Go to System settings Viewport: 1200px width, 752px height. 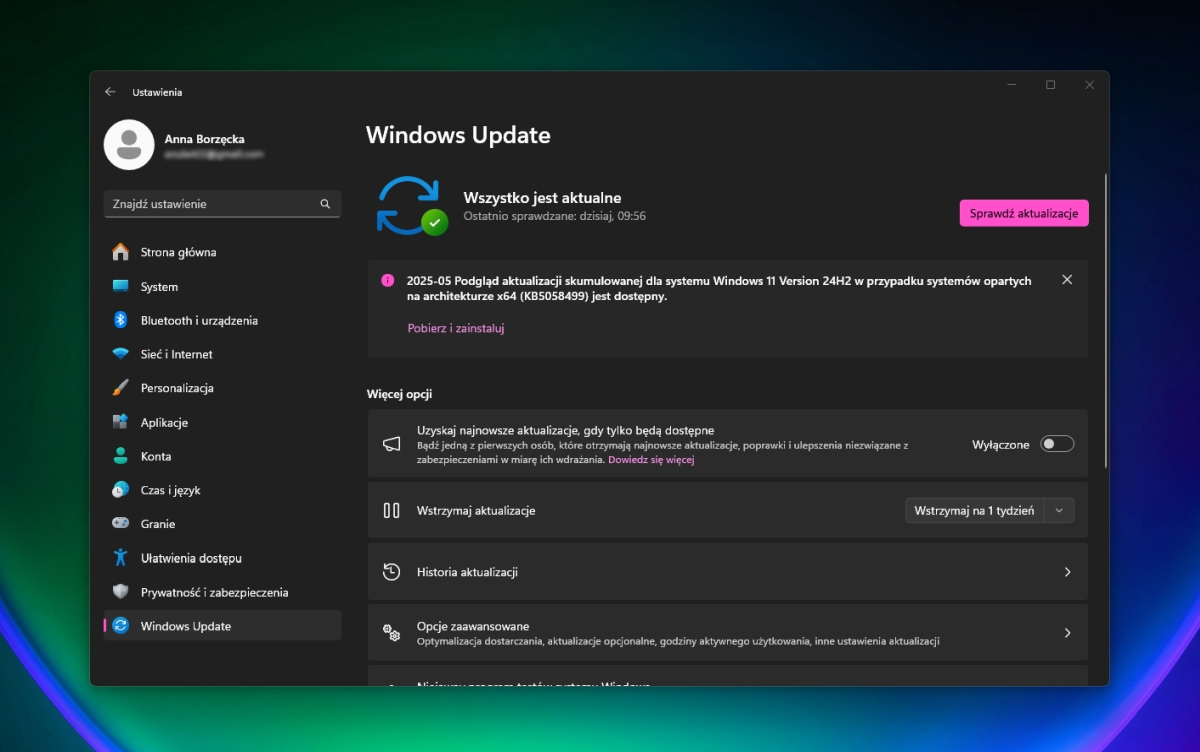coord(222,286)
